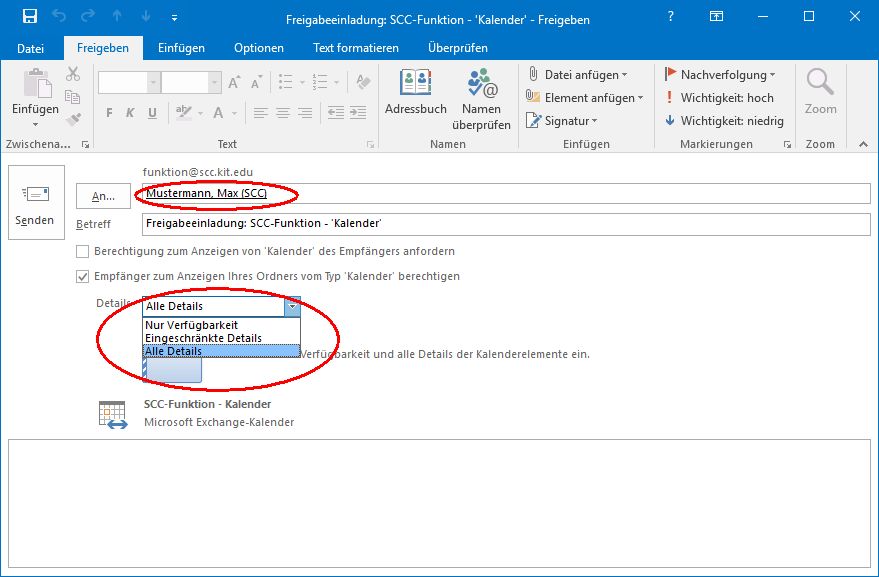The width and height of the screenshot is (879, 577).
Task: Click the Betreff subject field
Action: (x=506, y=224)
